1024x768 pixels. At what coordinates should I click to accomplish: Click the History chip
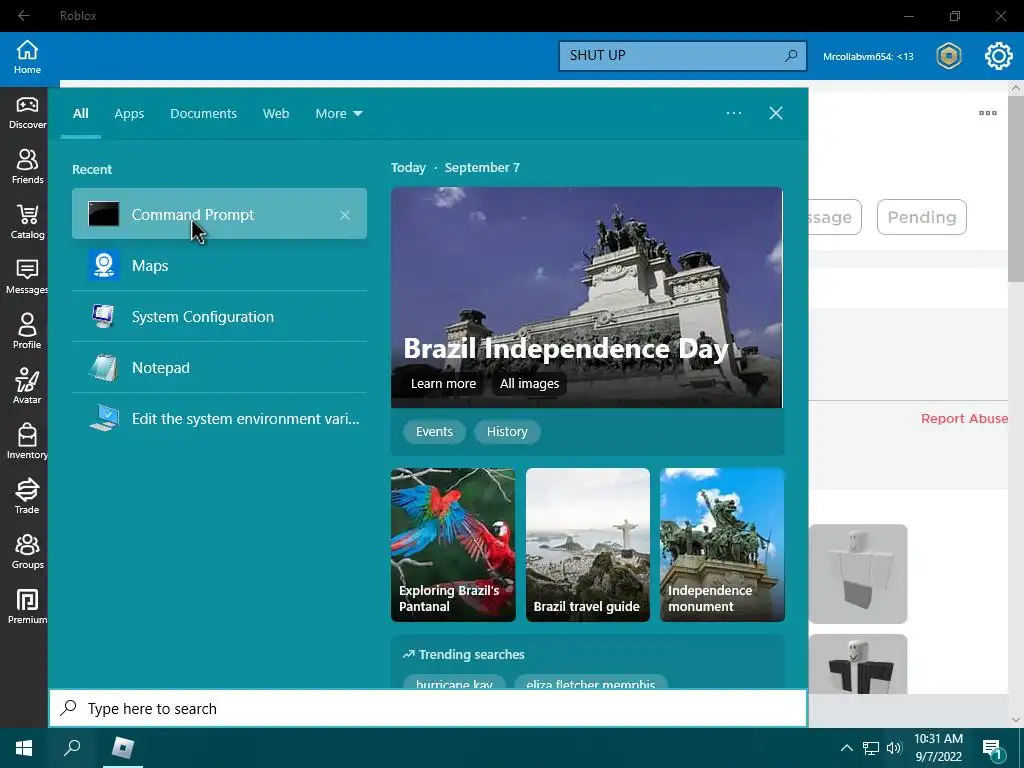tap(507, 432)
